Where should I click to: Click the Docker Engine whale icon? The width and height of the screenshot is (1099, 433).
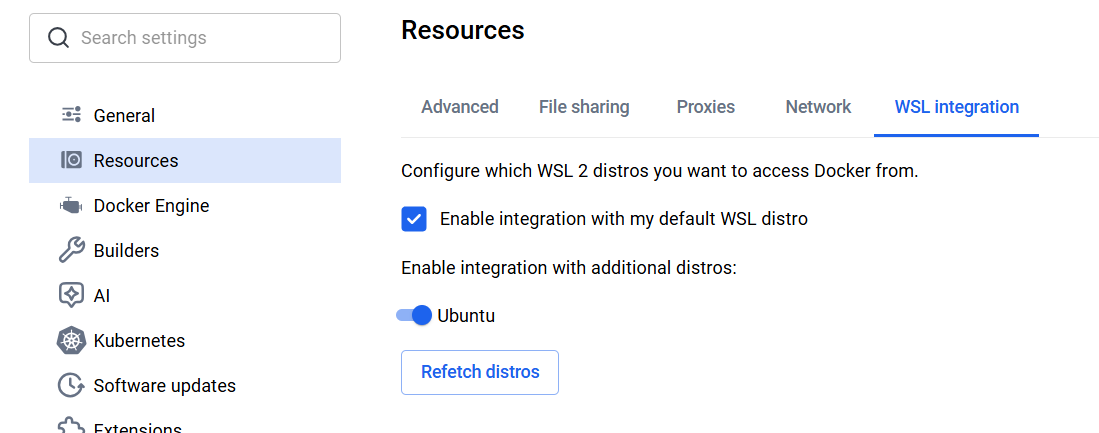[71, 206]
